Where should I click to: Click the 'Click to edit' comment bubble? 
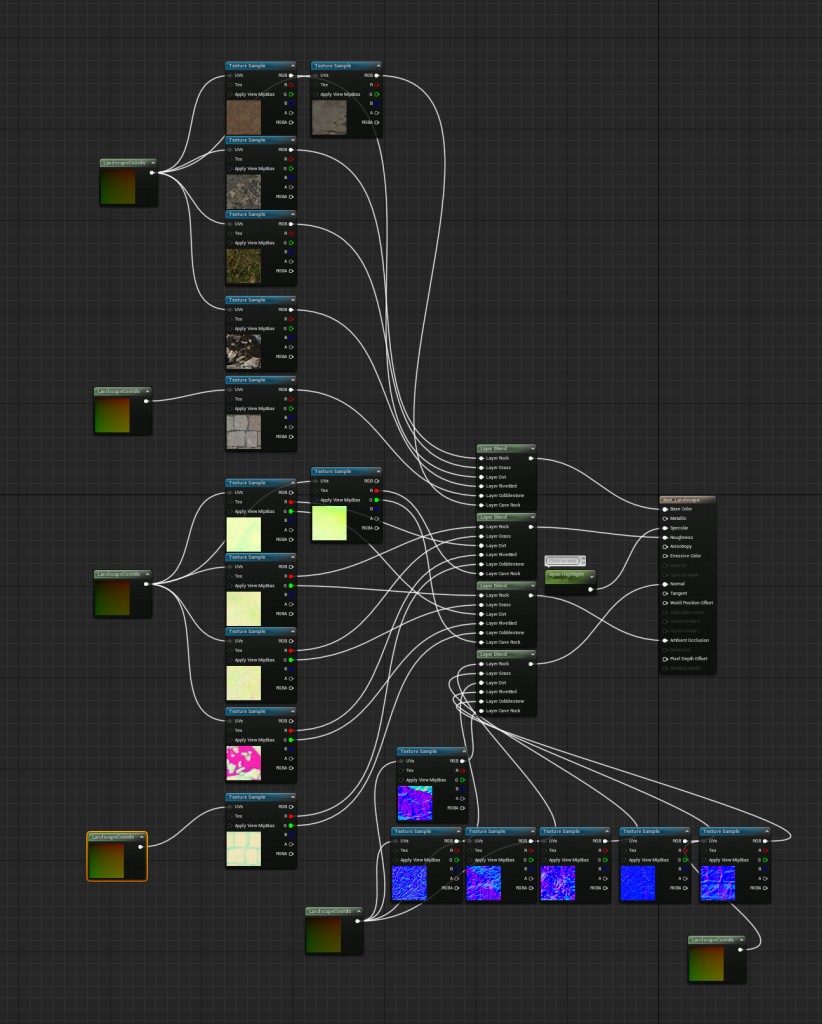coord(565,561)
